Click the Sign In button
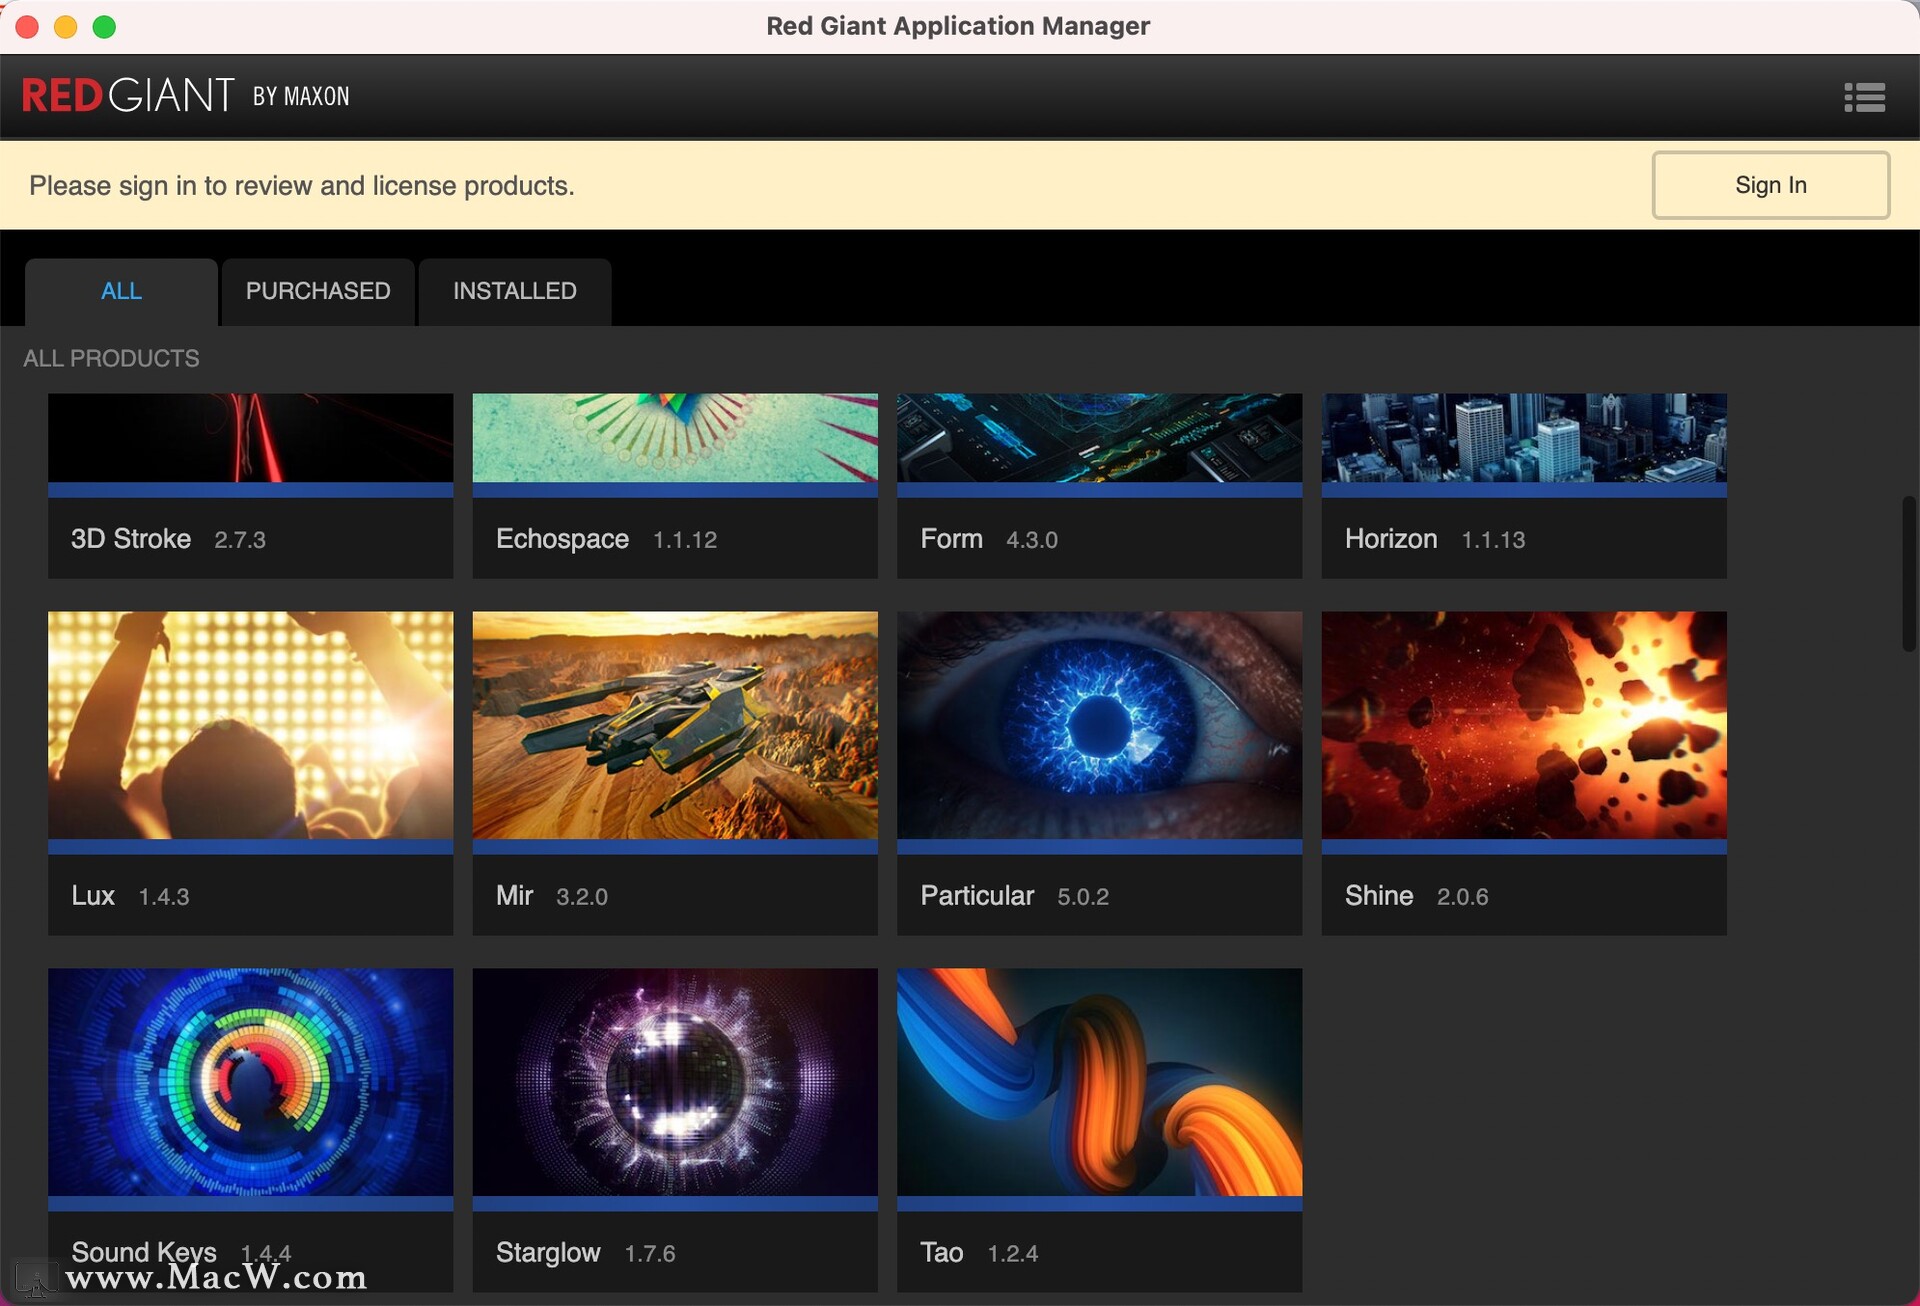This screenshot has height=1306, width=1920. 1770,185
